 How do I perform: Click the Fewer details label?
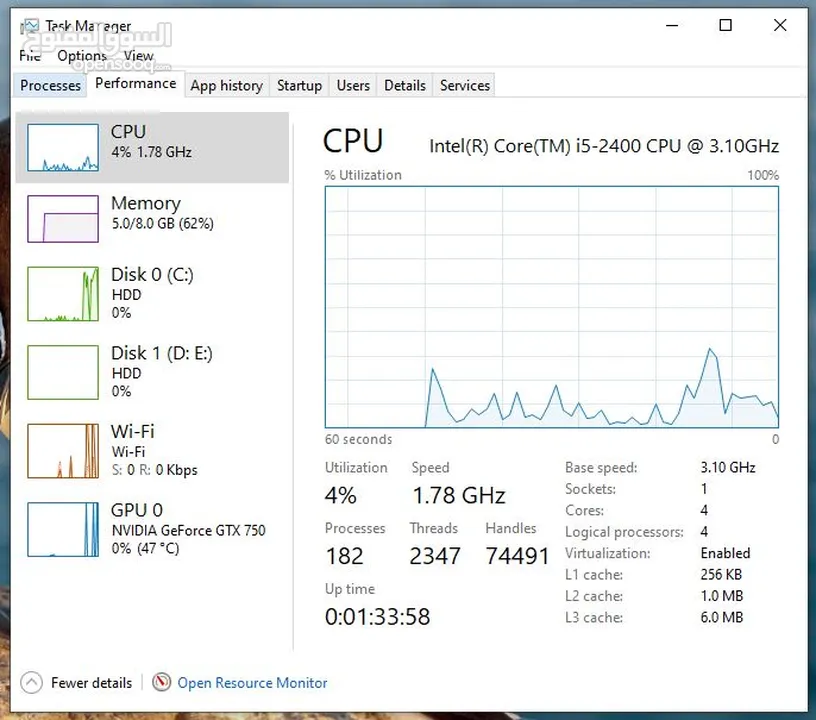92,683
